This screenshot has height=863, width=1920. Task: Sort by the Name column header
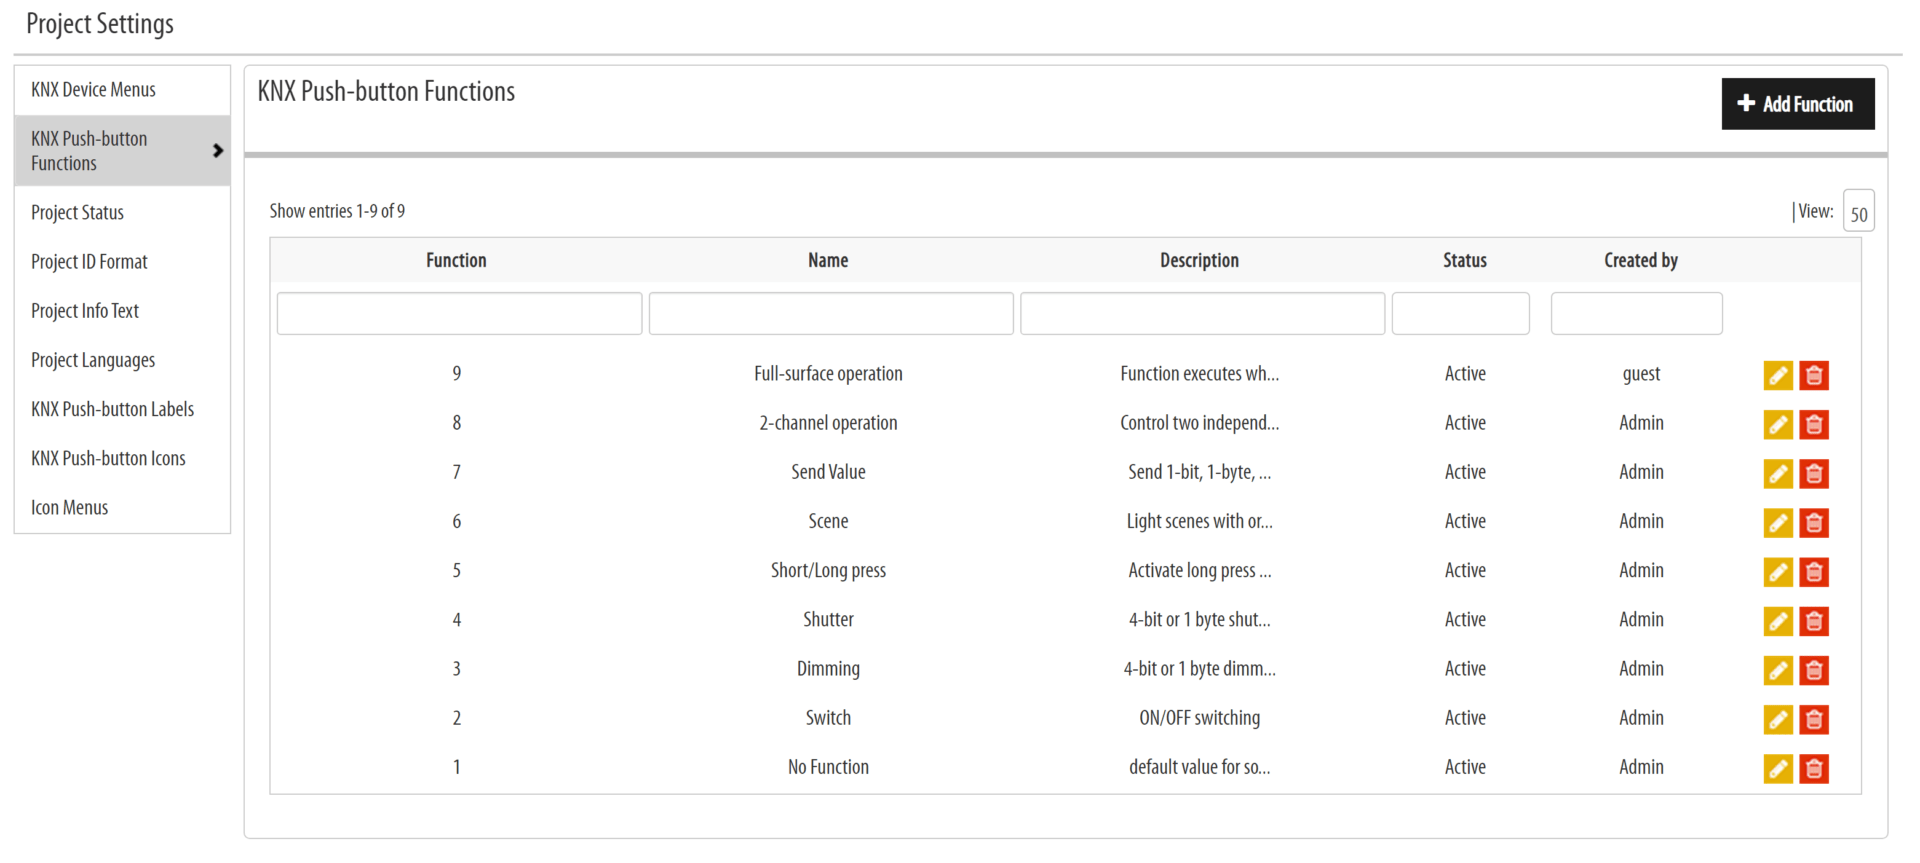[828, 260]
